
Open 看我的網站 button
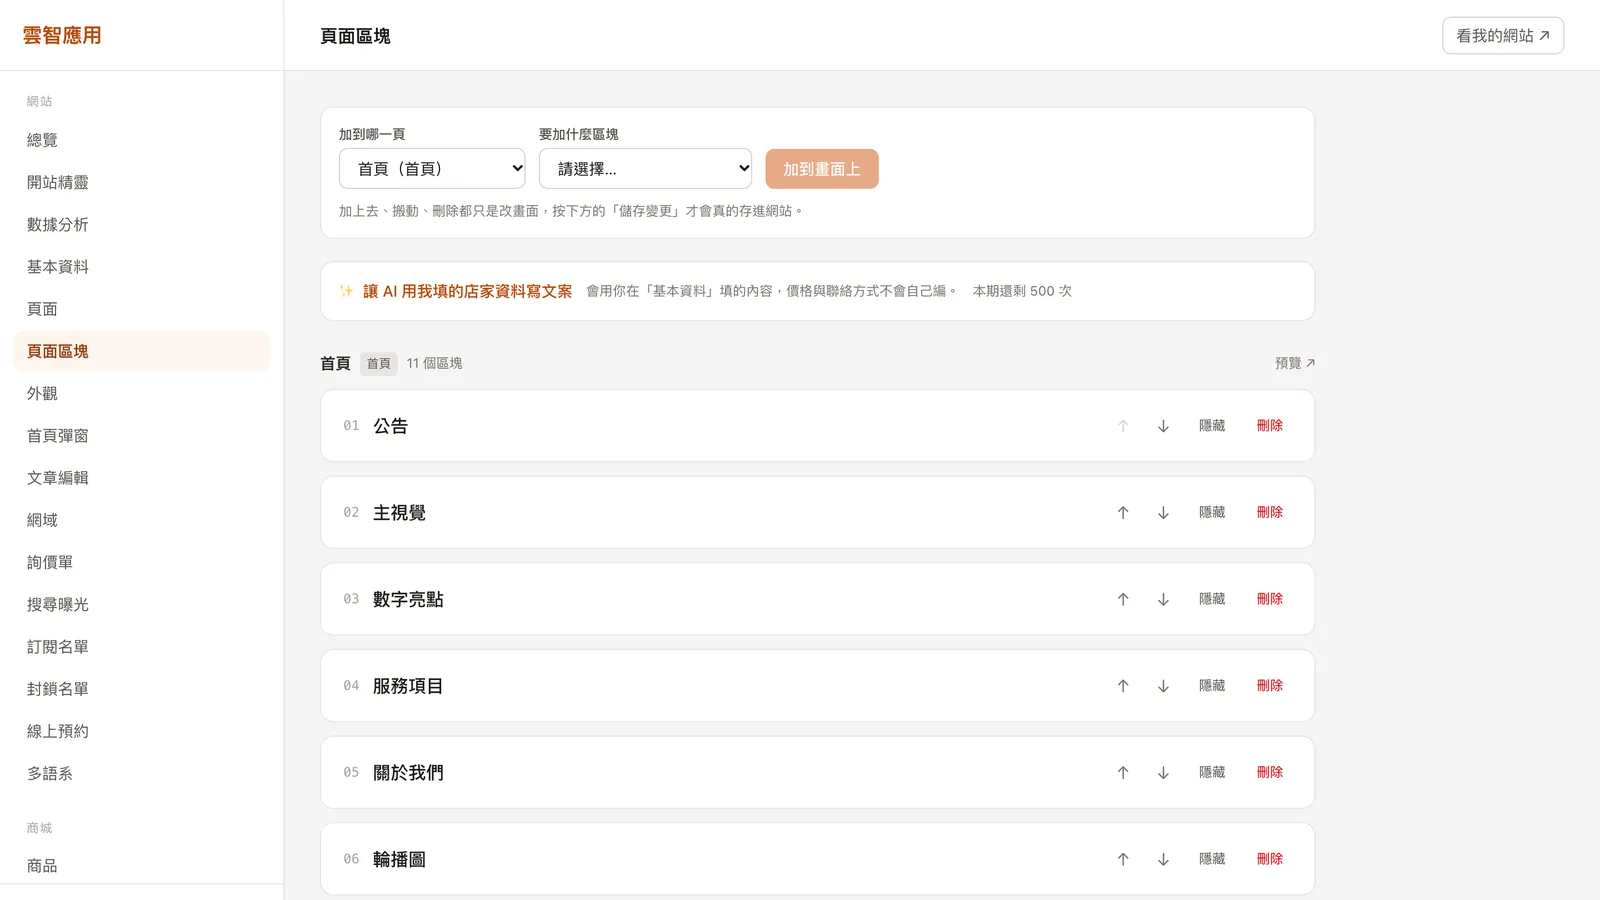click(x=1503, y=36)
